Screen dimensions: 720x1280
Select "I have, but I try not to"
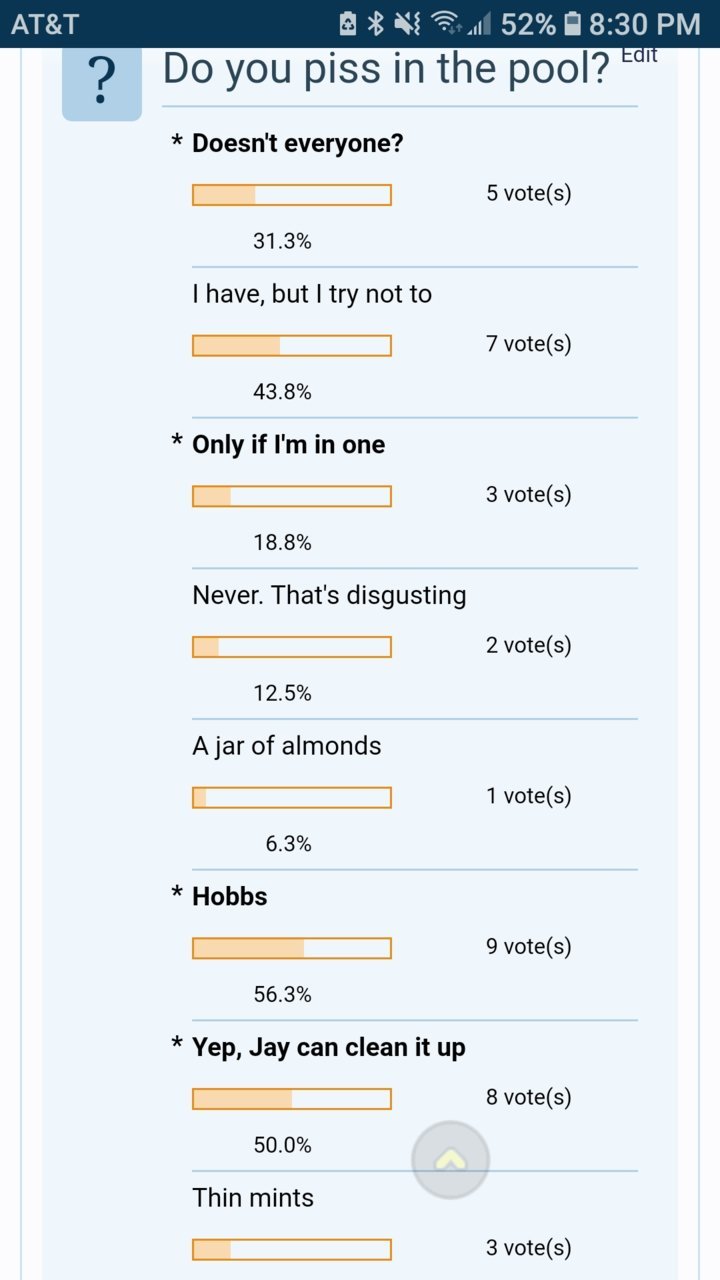click(x=312, y=294)
